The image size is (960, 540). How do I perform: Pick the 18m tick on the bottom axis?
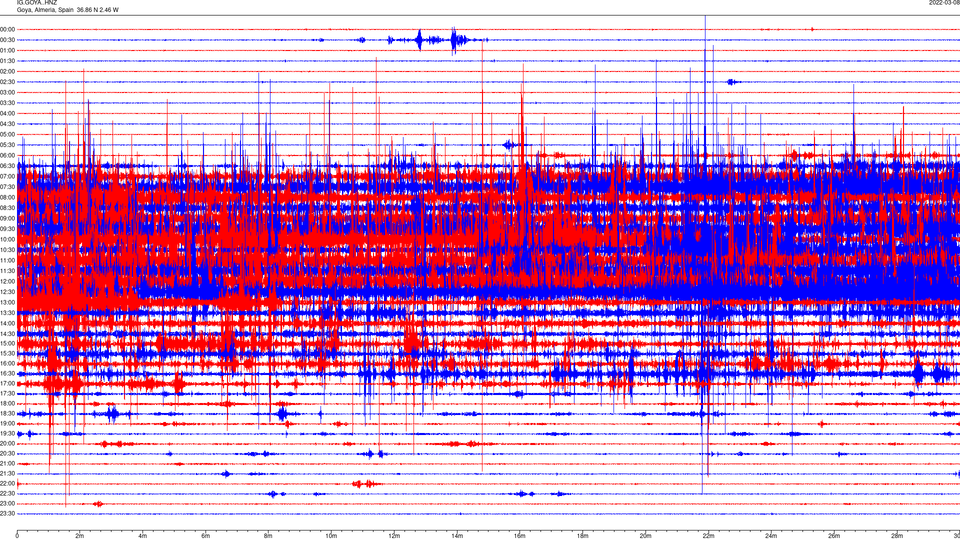point(582,536)
